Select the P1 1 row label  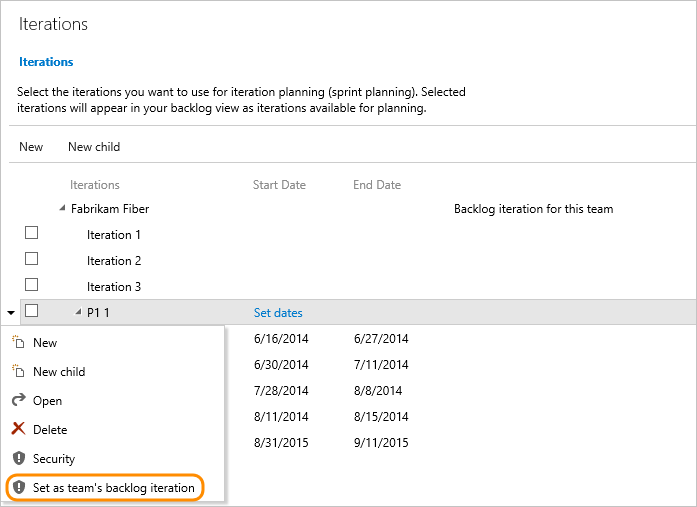point(98,313)
